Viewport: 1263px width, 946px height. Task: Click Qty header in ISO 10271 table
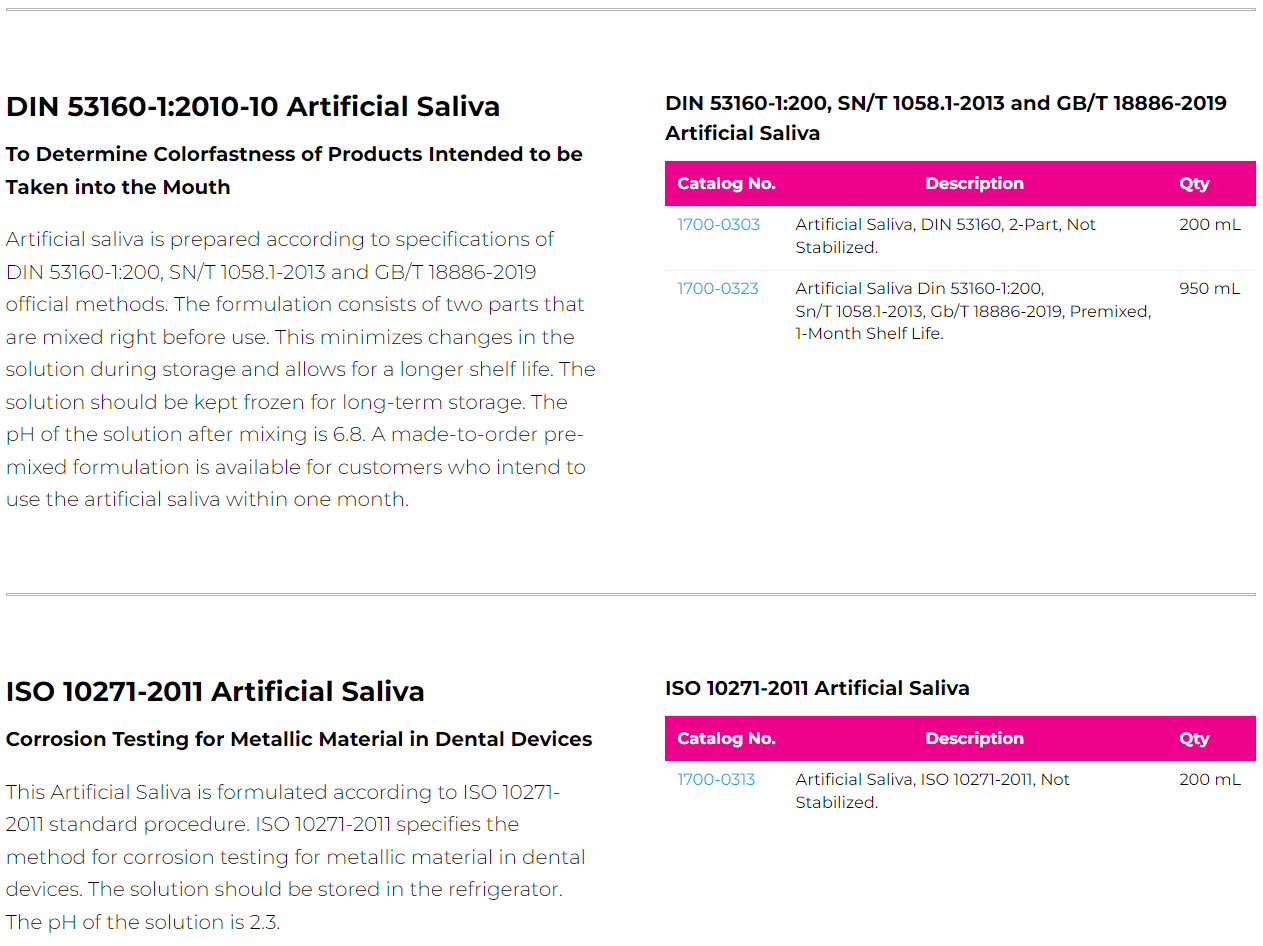point(1194,739)
